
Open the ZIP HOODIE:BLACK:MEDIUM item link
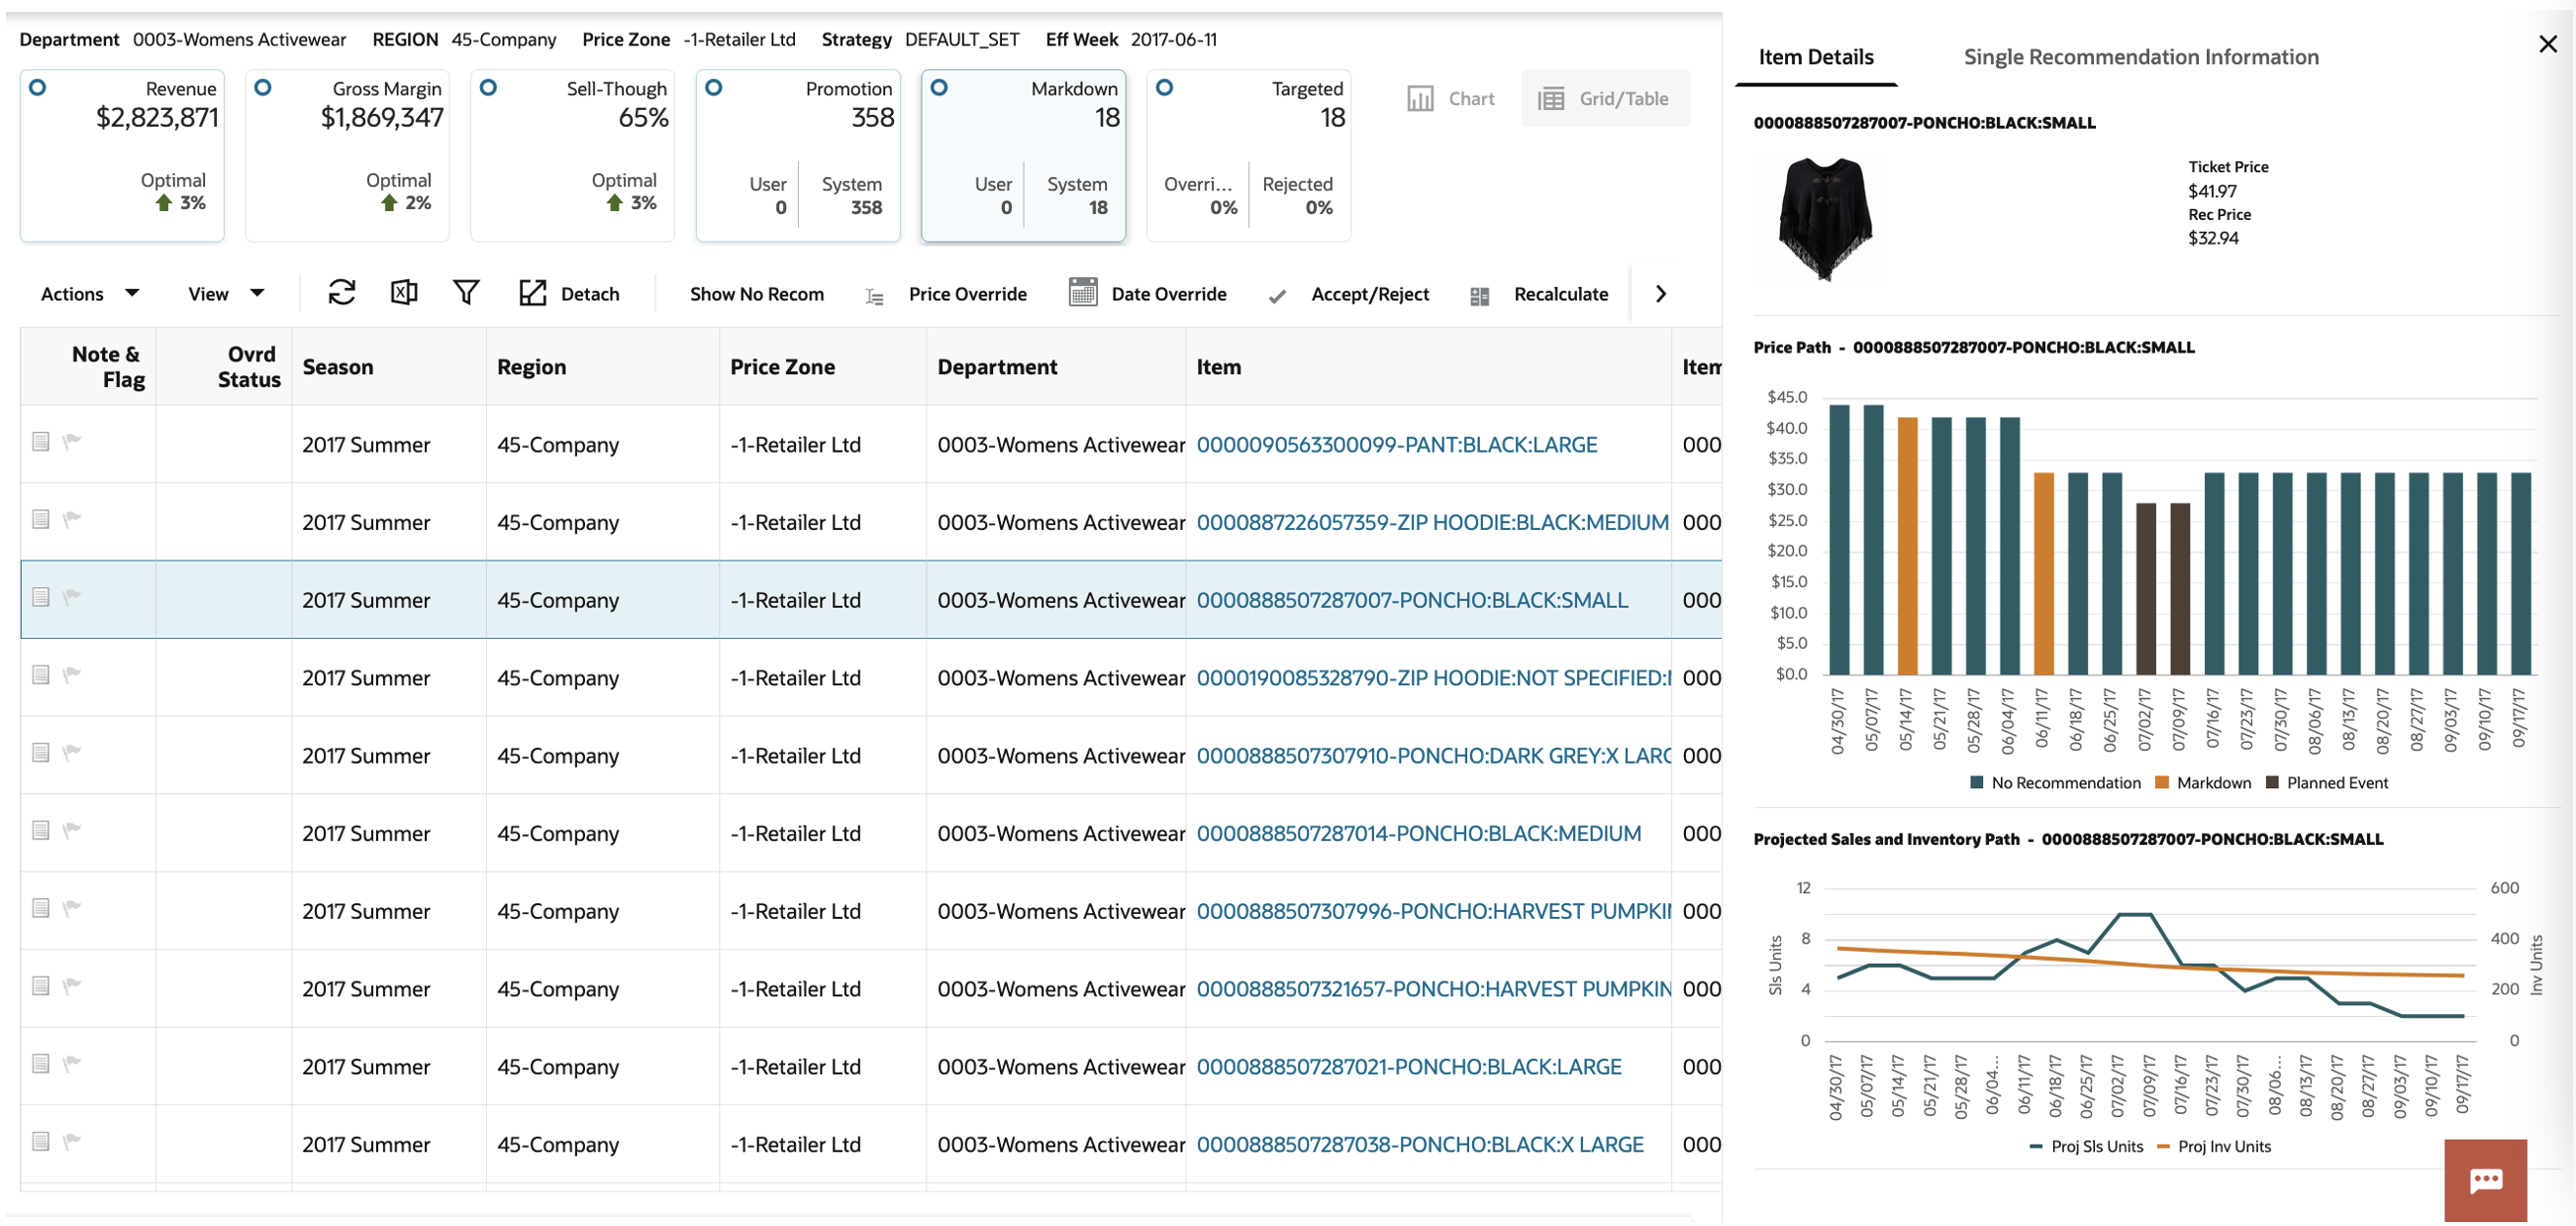click(x=1432, y=523)
